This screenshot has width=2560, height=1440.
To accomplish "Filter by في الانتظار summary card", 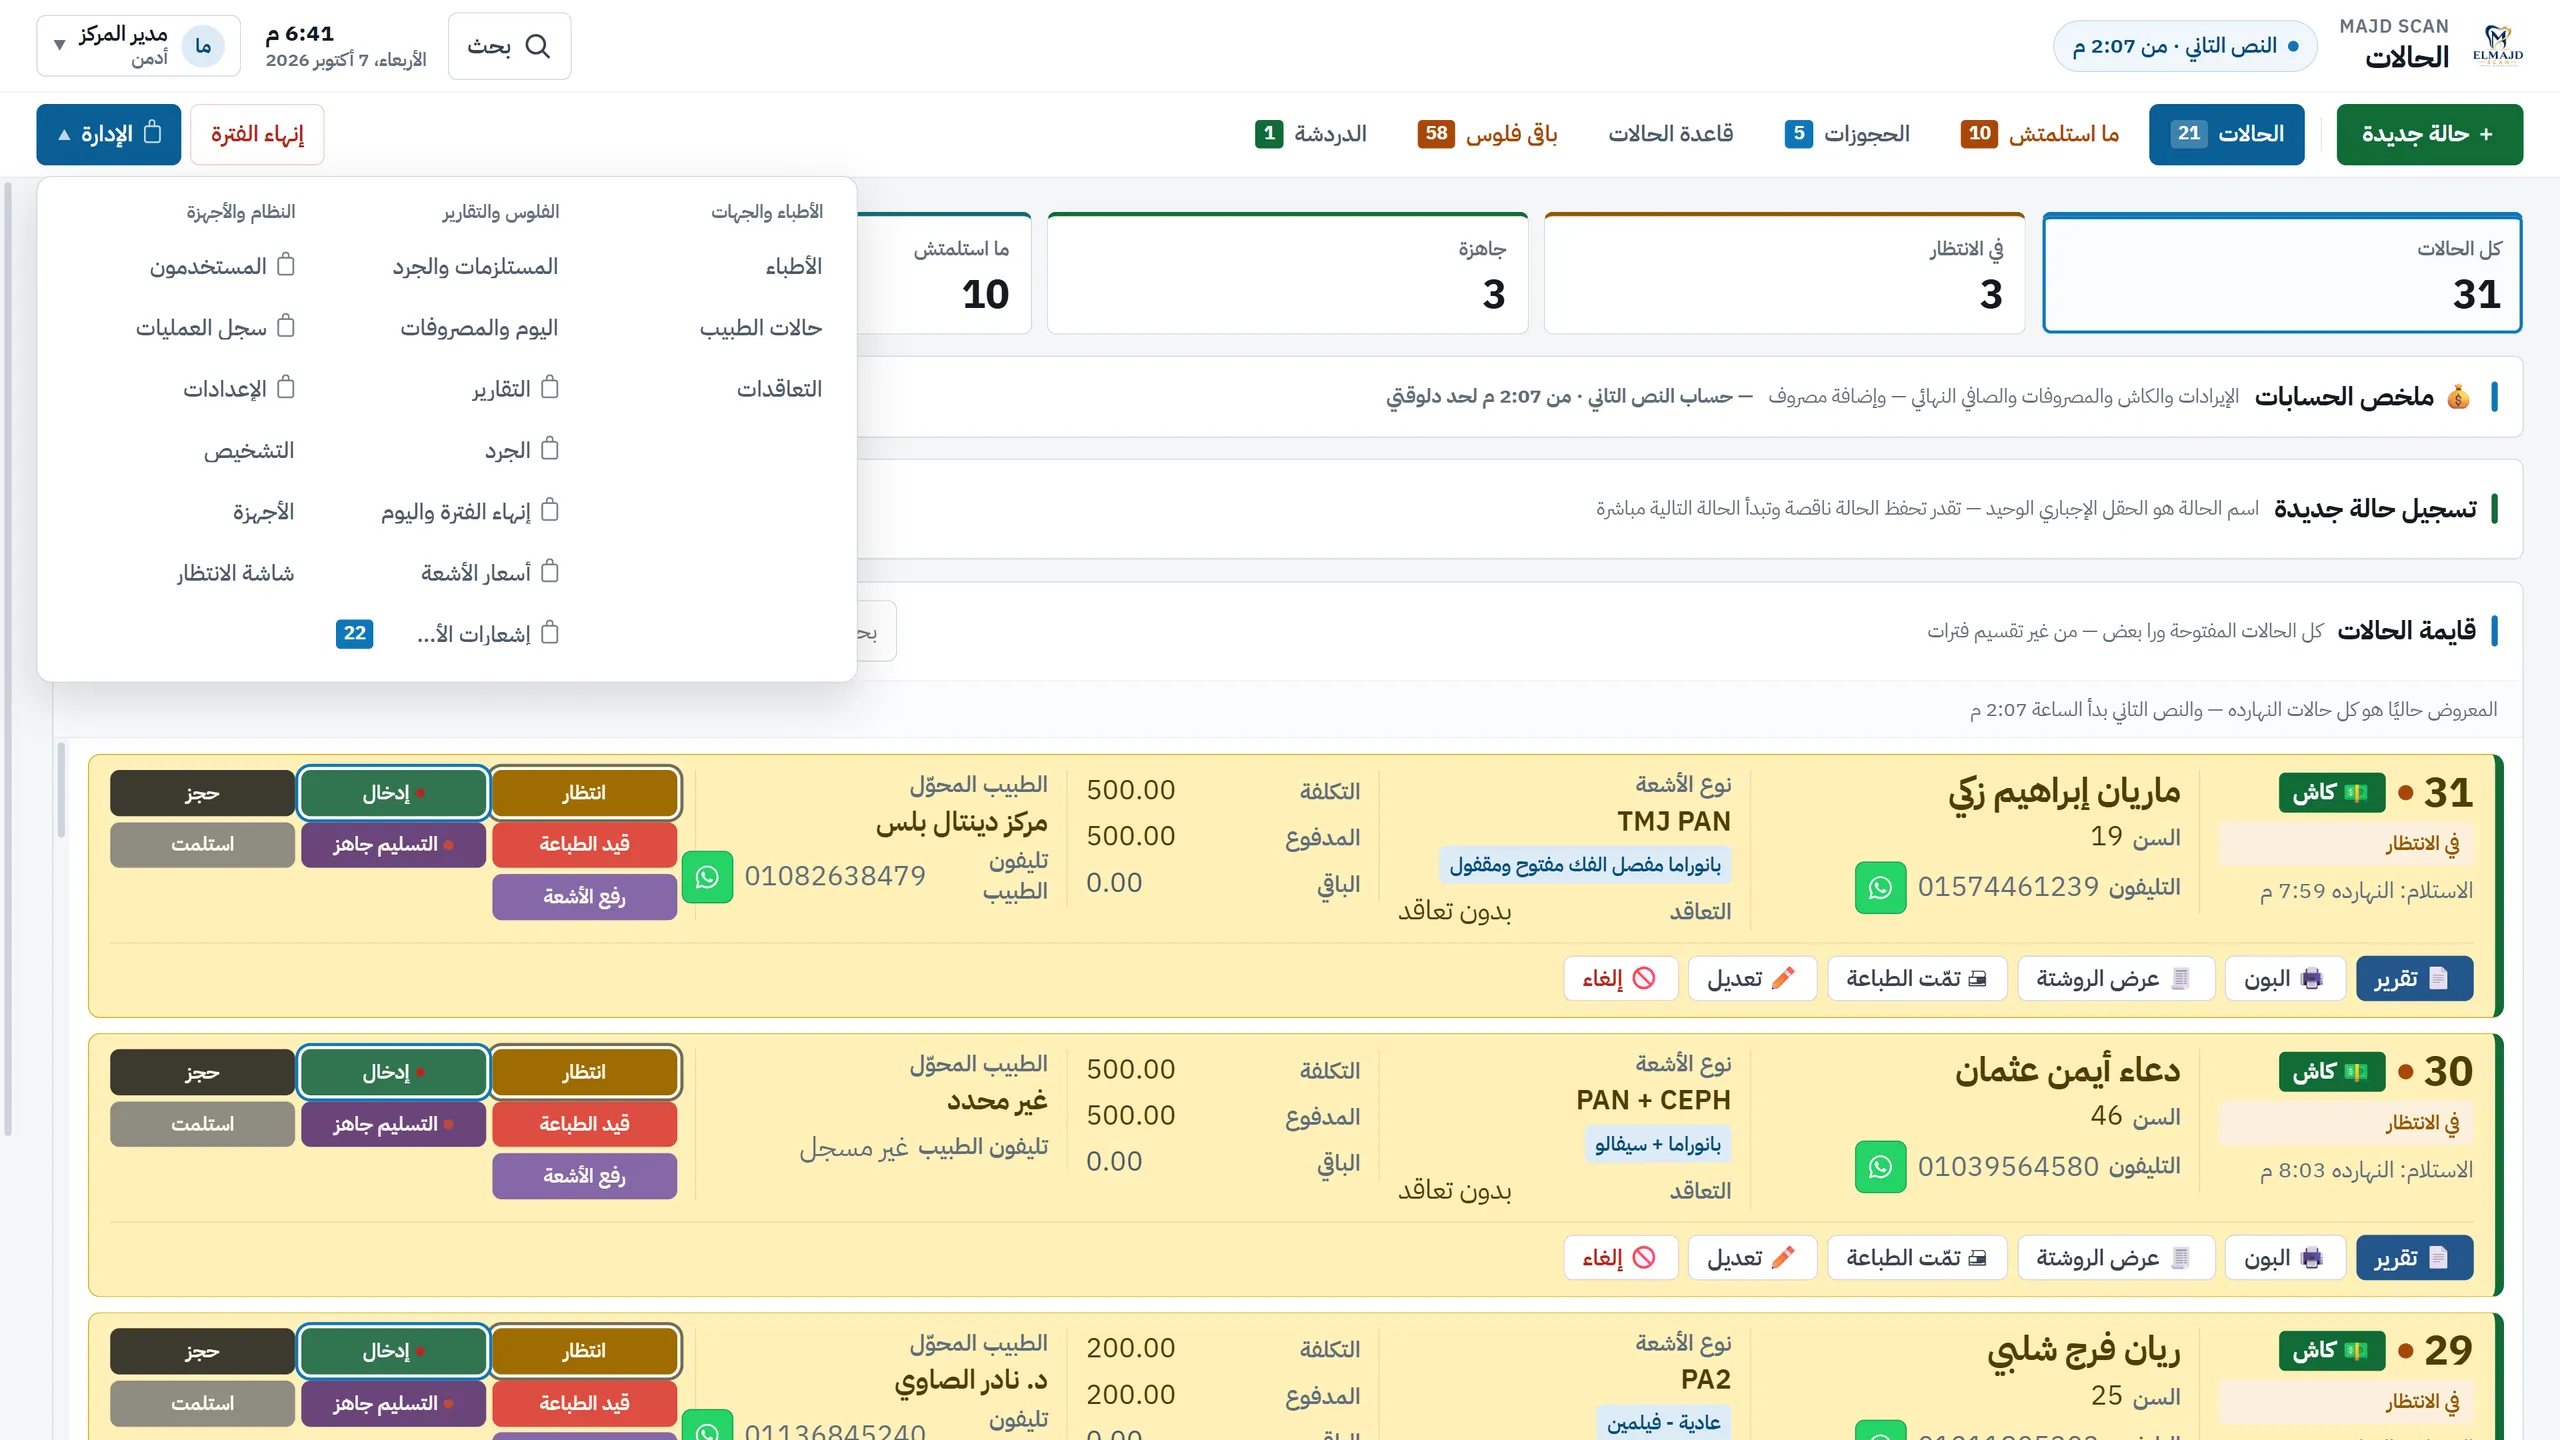I will coord(1784,273).
